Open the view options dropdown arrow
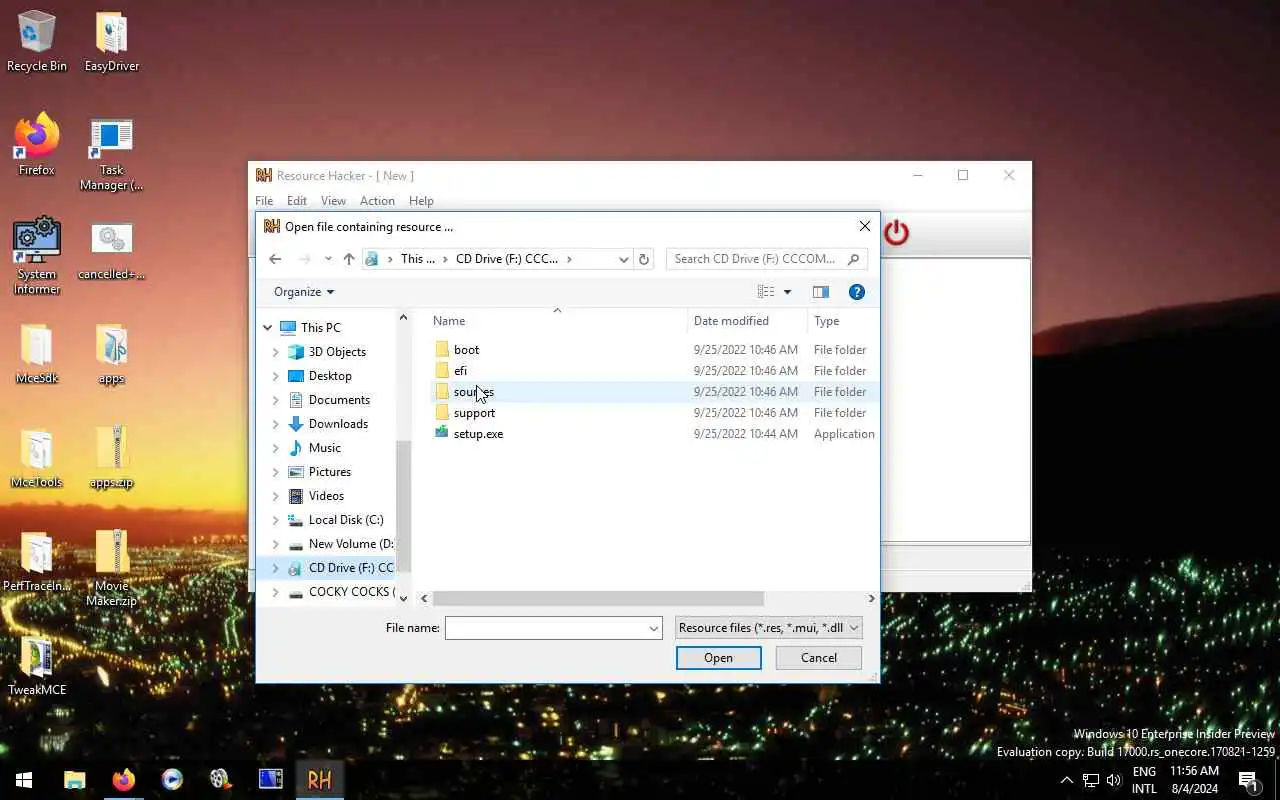The width and height of the screenshot is (1280, 800). pyautogui.click(x=787, y=292)
